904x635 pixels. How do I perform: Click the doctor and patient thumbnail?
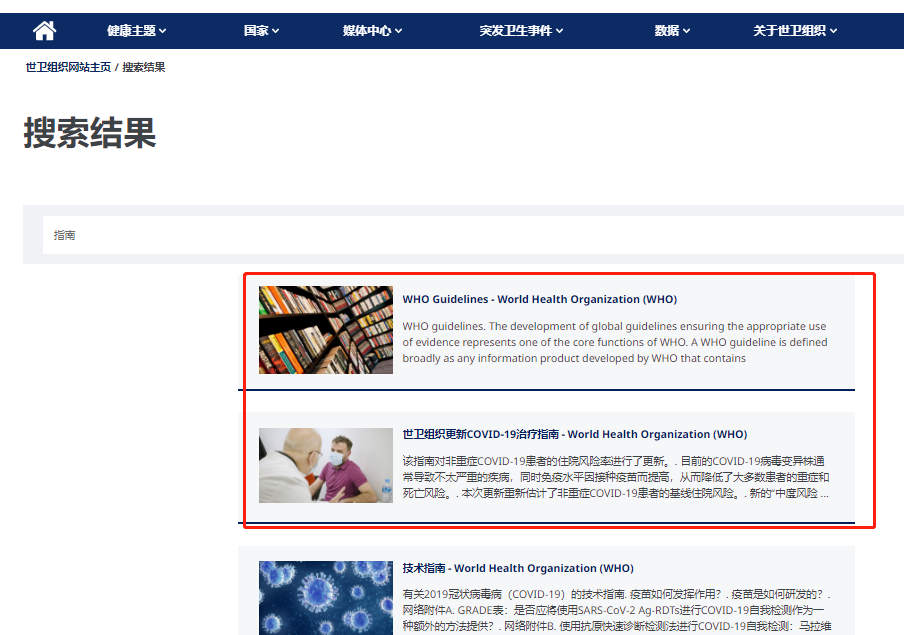pos(326,465)
